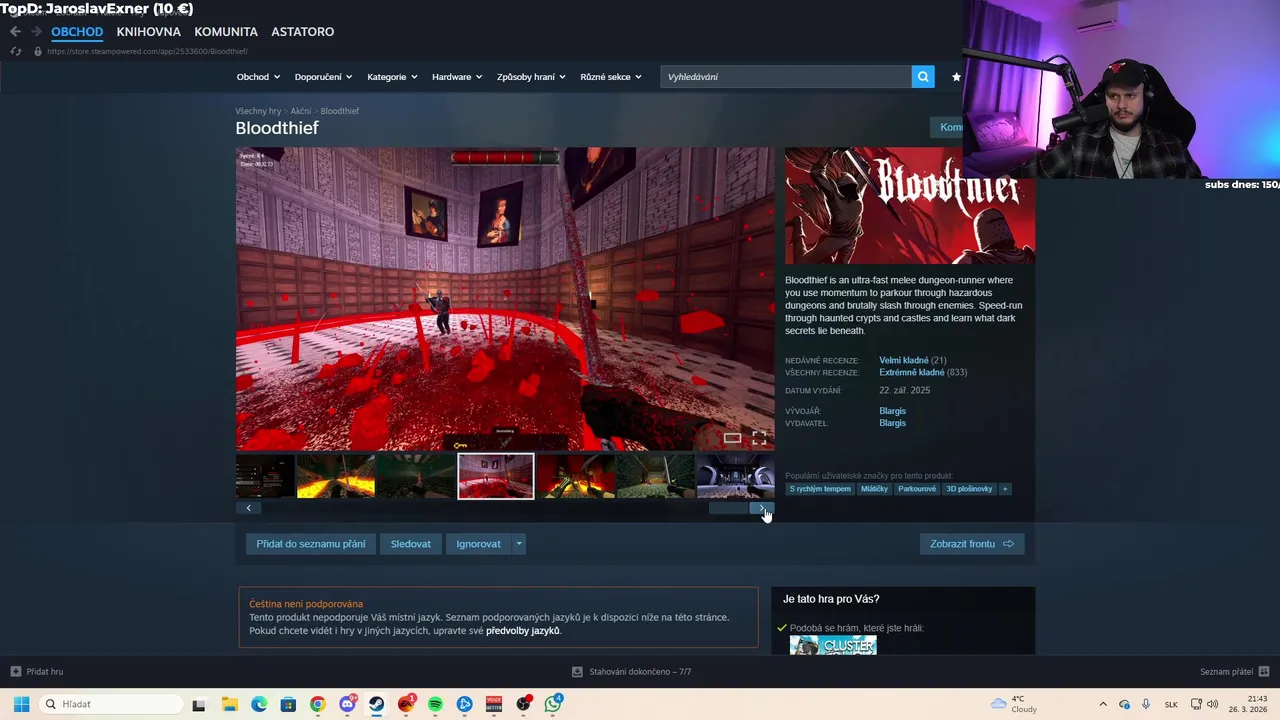Click the Vyhledávání search input field
Screen dimensions: 1280x720
(x=786, y=76)
